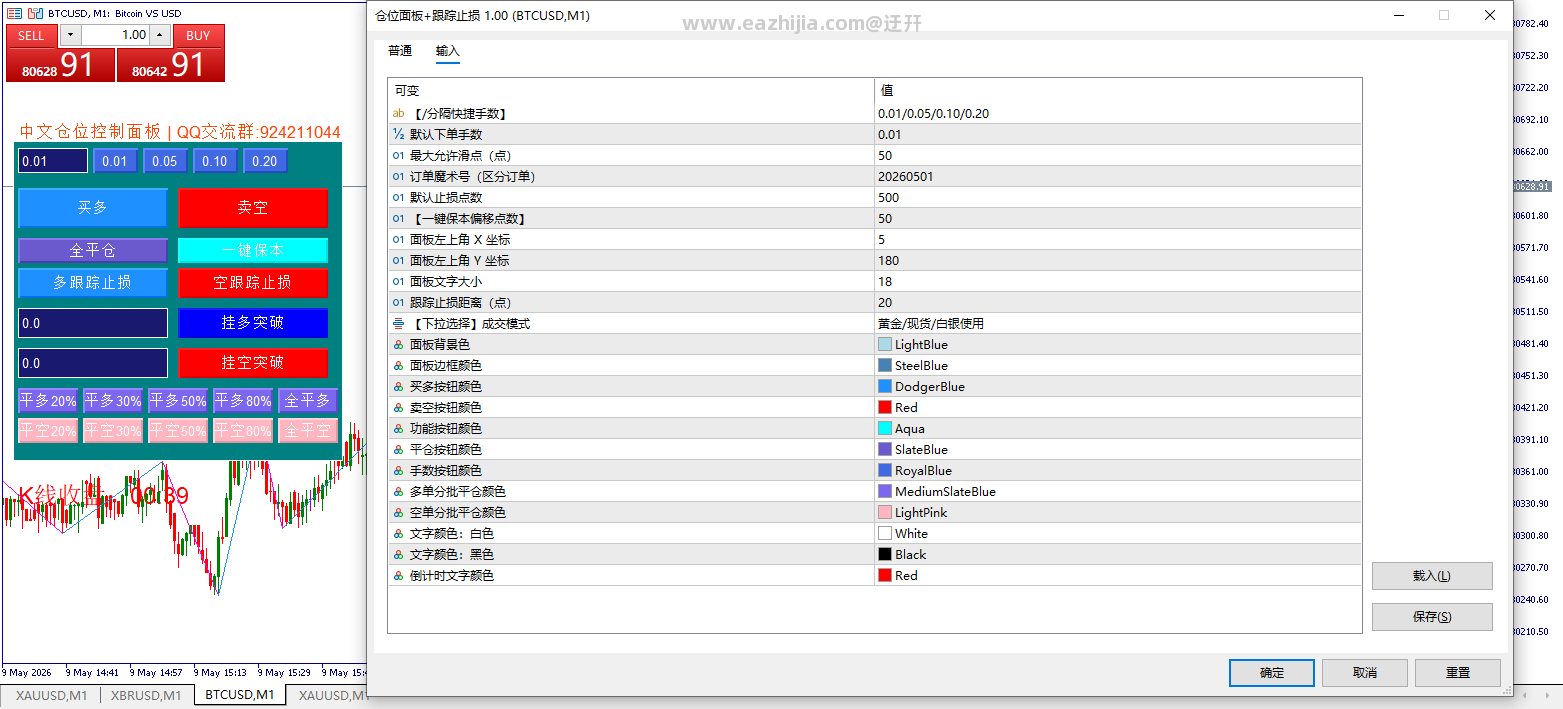This screenshot has width=1563, height=709.
Task: Click the price field beside 挂多突破
Action: click(x=93, y=323)
